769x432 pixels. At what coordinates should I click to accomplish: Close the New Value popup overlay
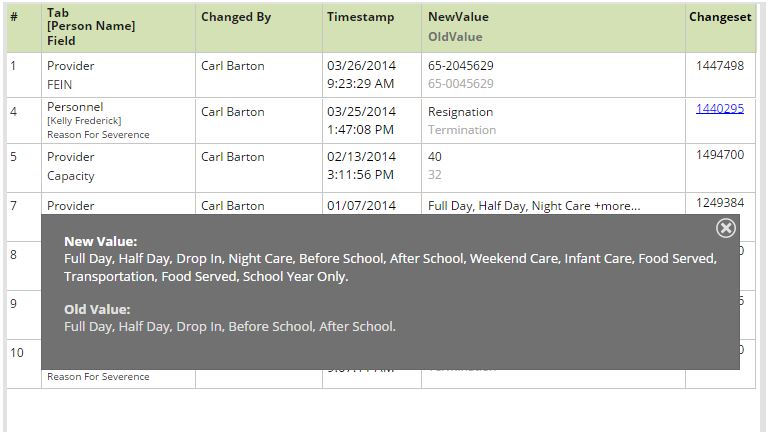click(x=725, y=228)
